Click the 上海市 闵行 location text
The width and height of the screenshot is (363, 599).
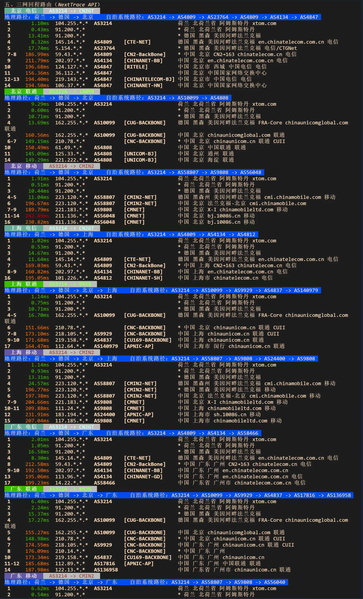(x=209, y=346)
